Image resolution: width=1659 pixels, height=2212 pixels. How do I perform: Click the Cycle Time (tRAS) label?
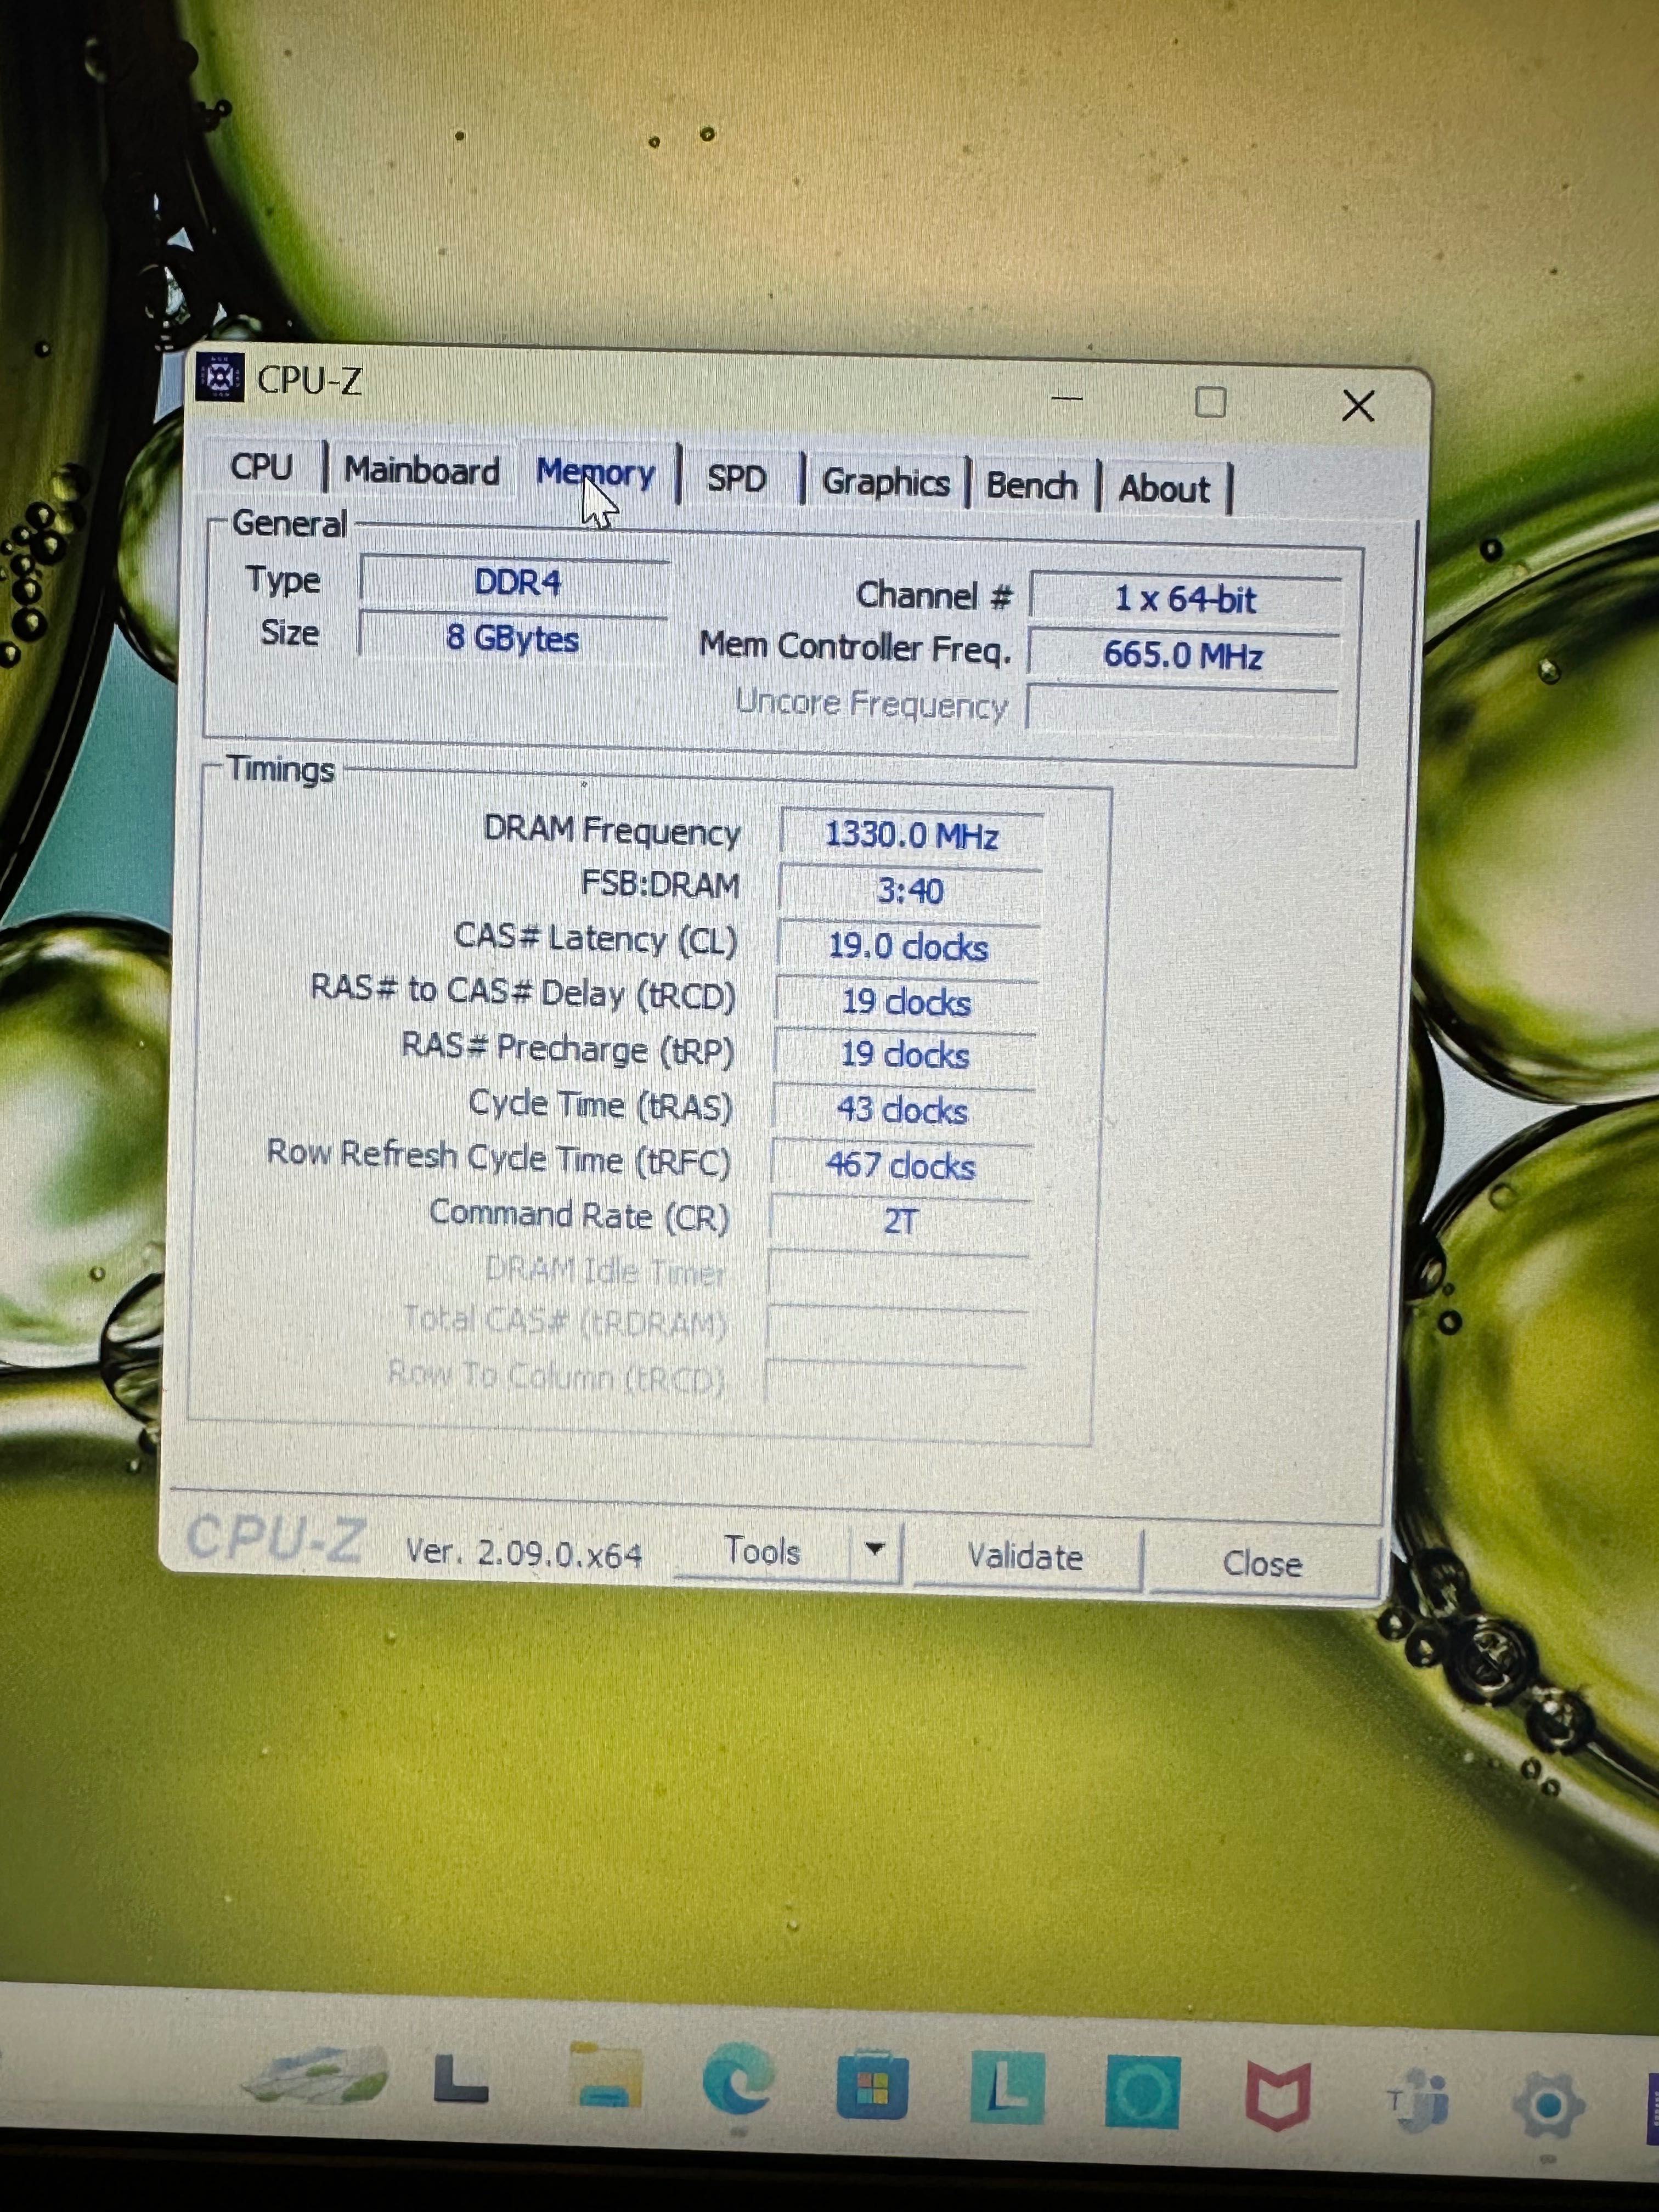tap(600, 1104)
